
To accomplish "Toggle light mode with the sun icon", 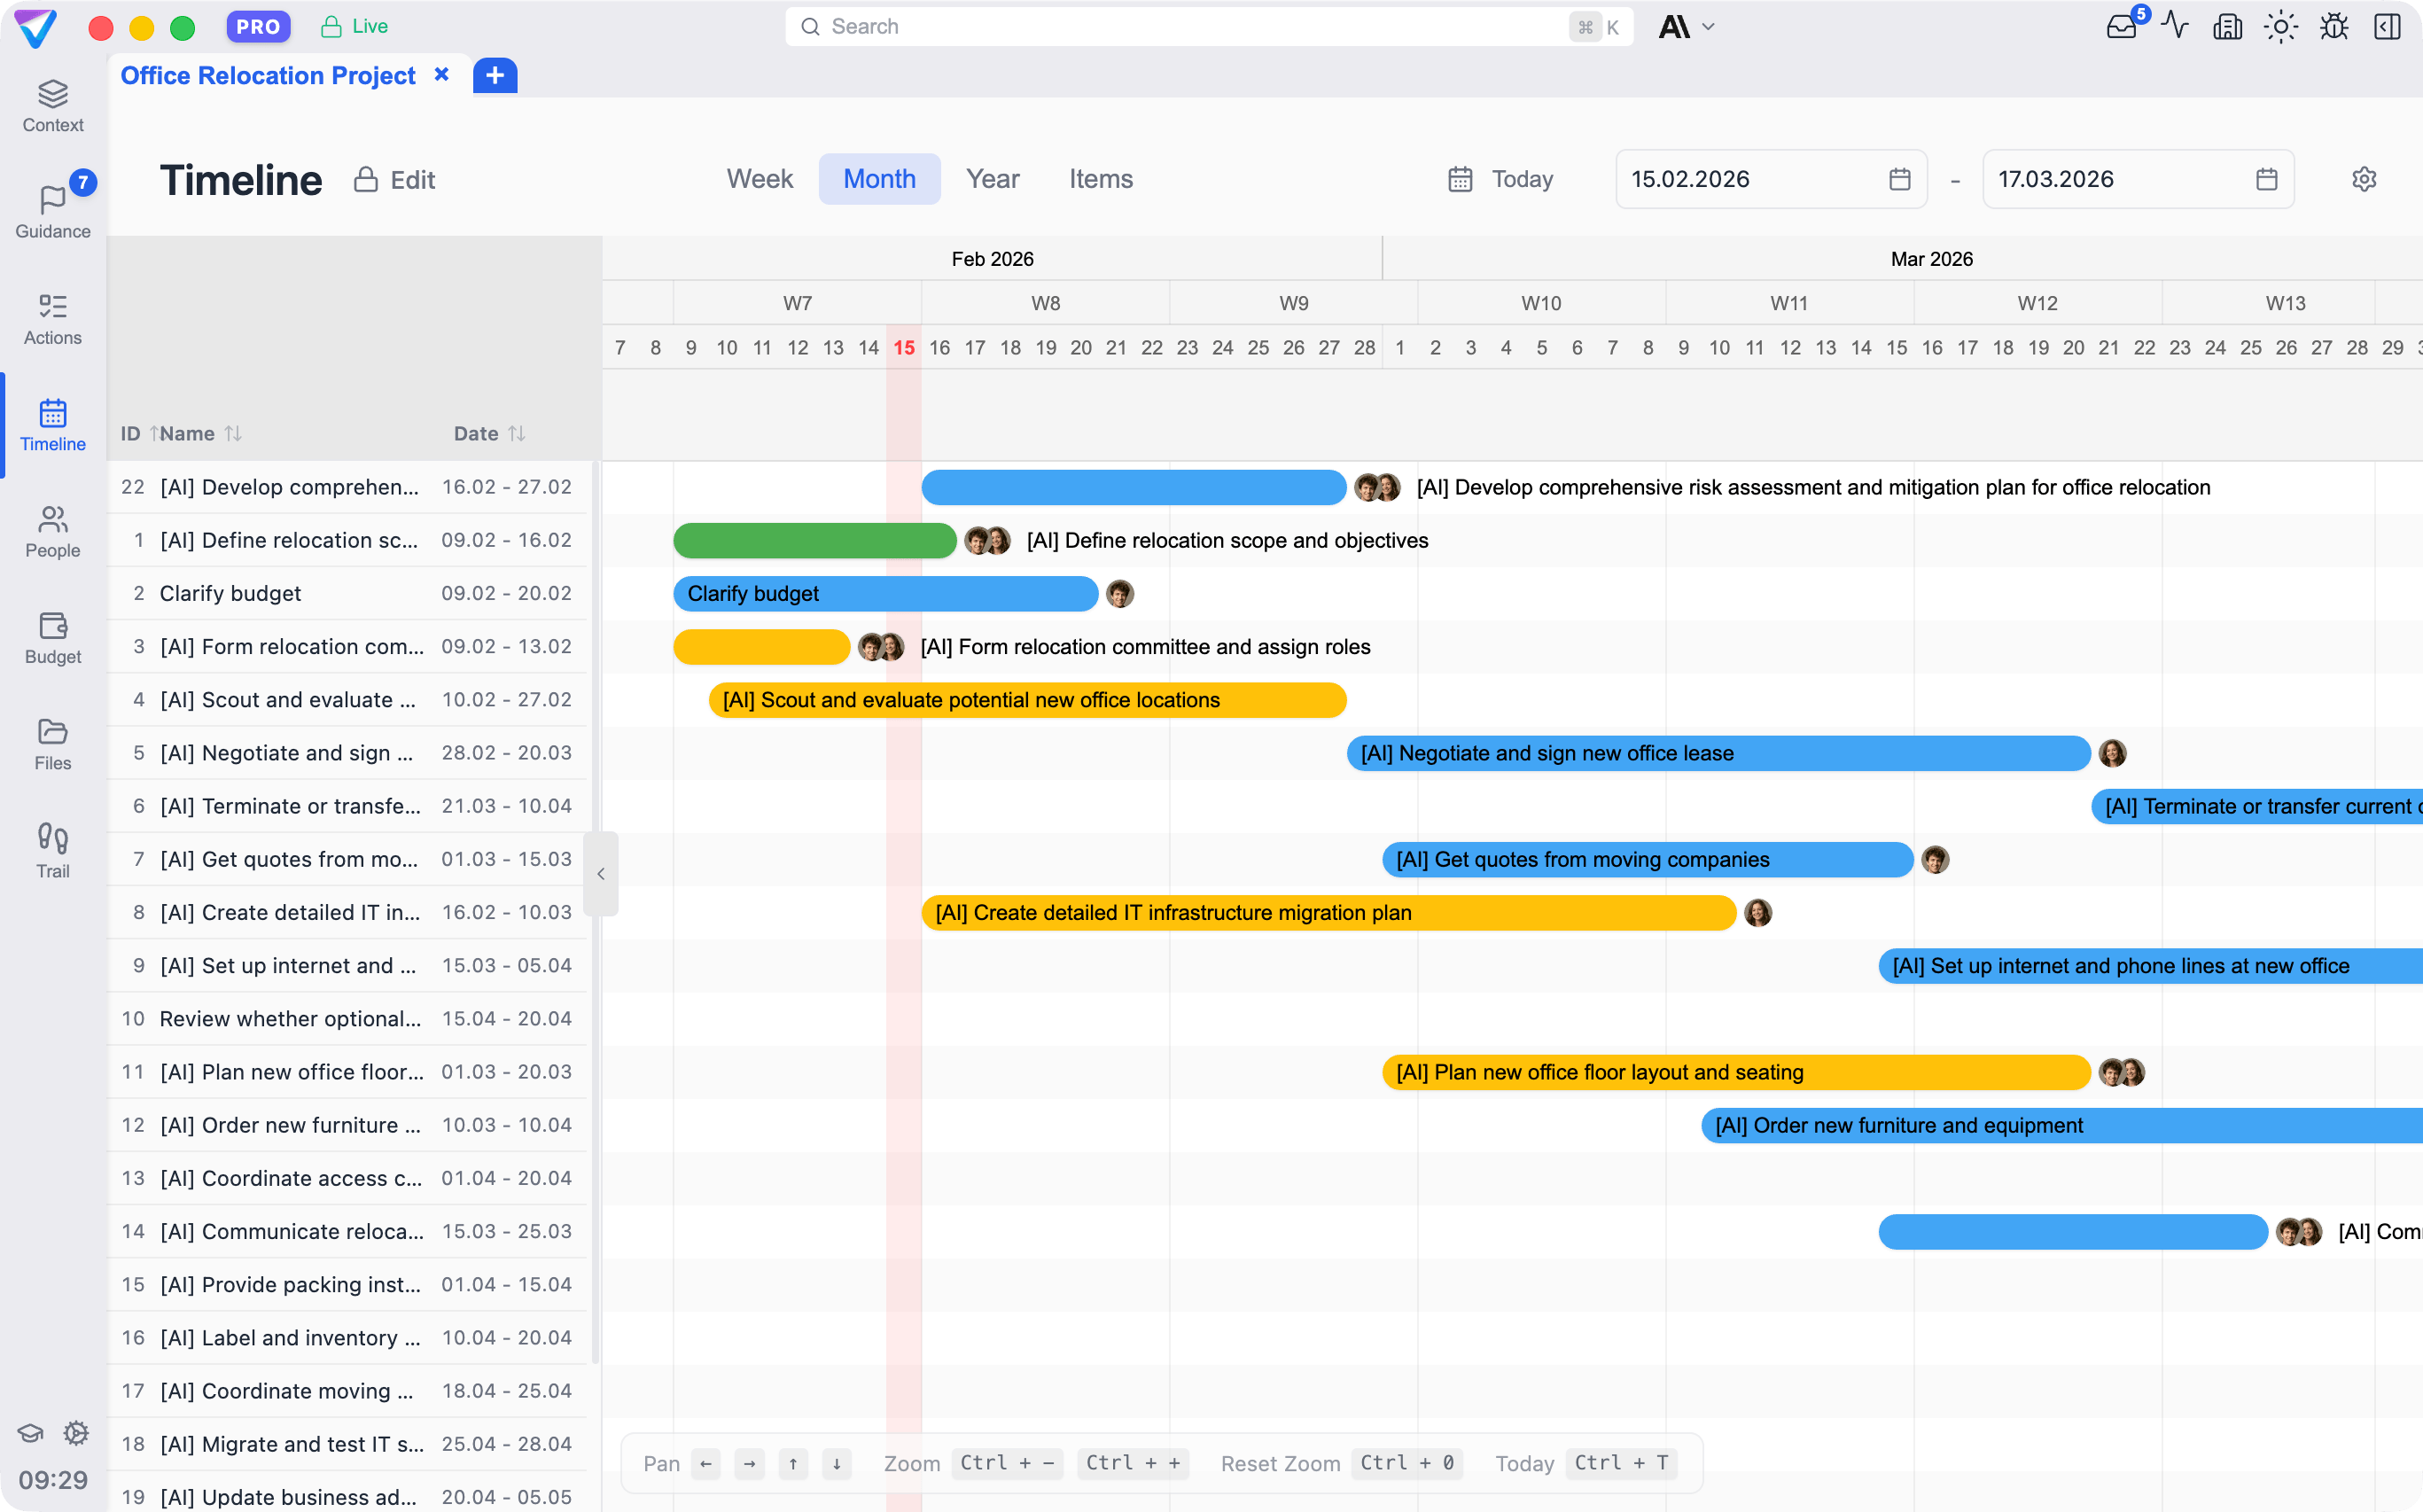I will click(2280, 26).
